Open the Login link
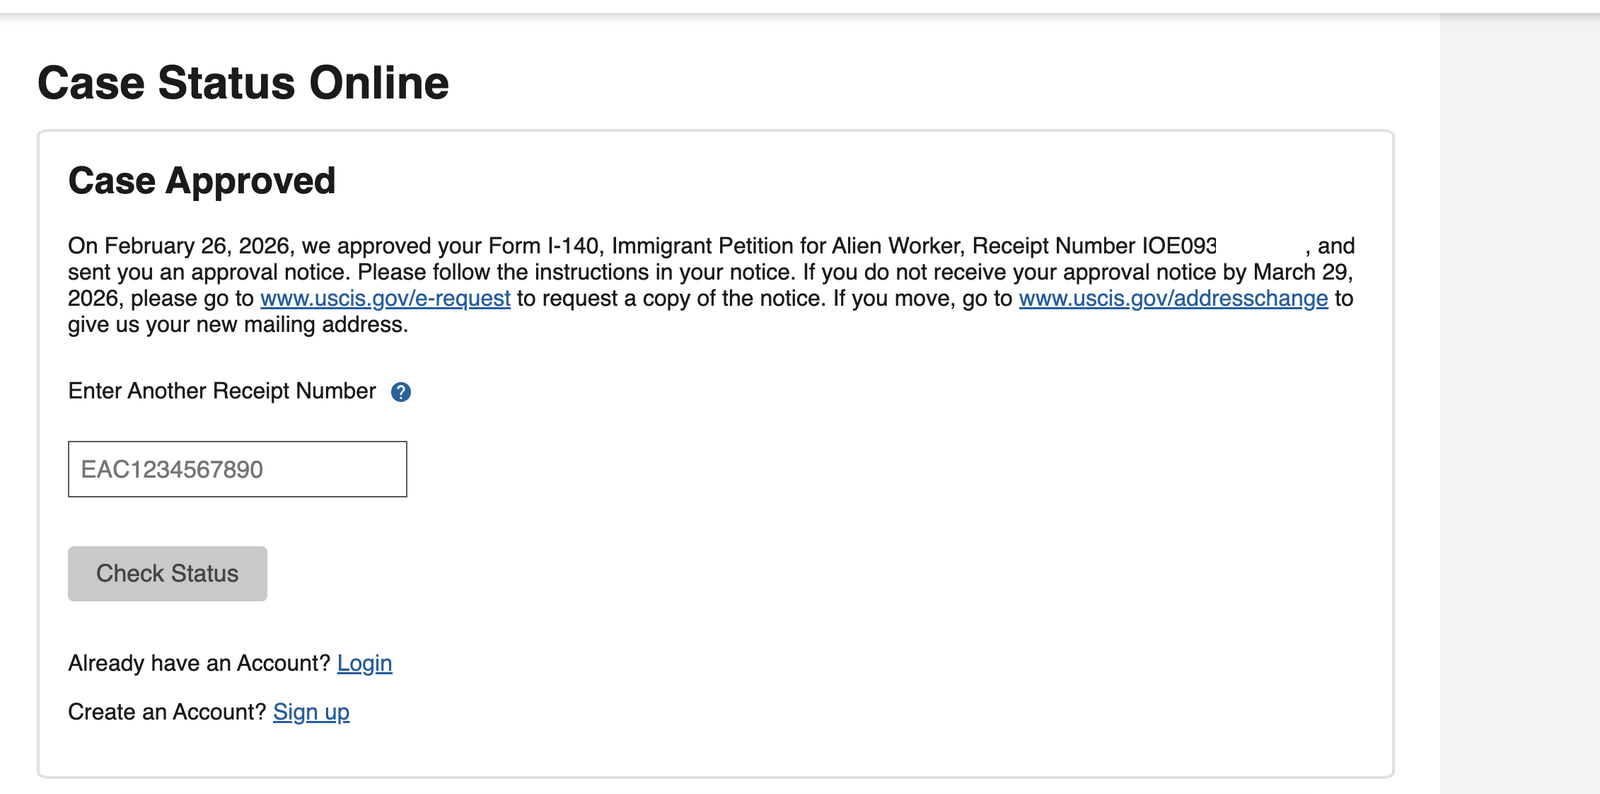Screen dimensions: 1600x794 click(x=364, y=663)
